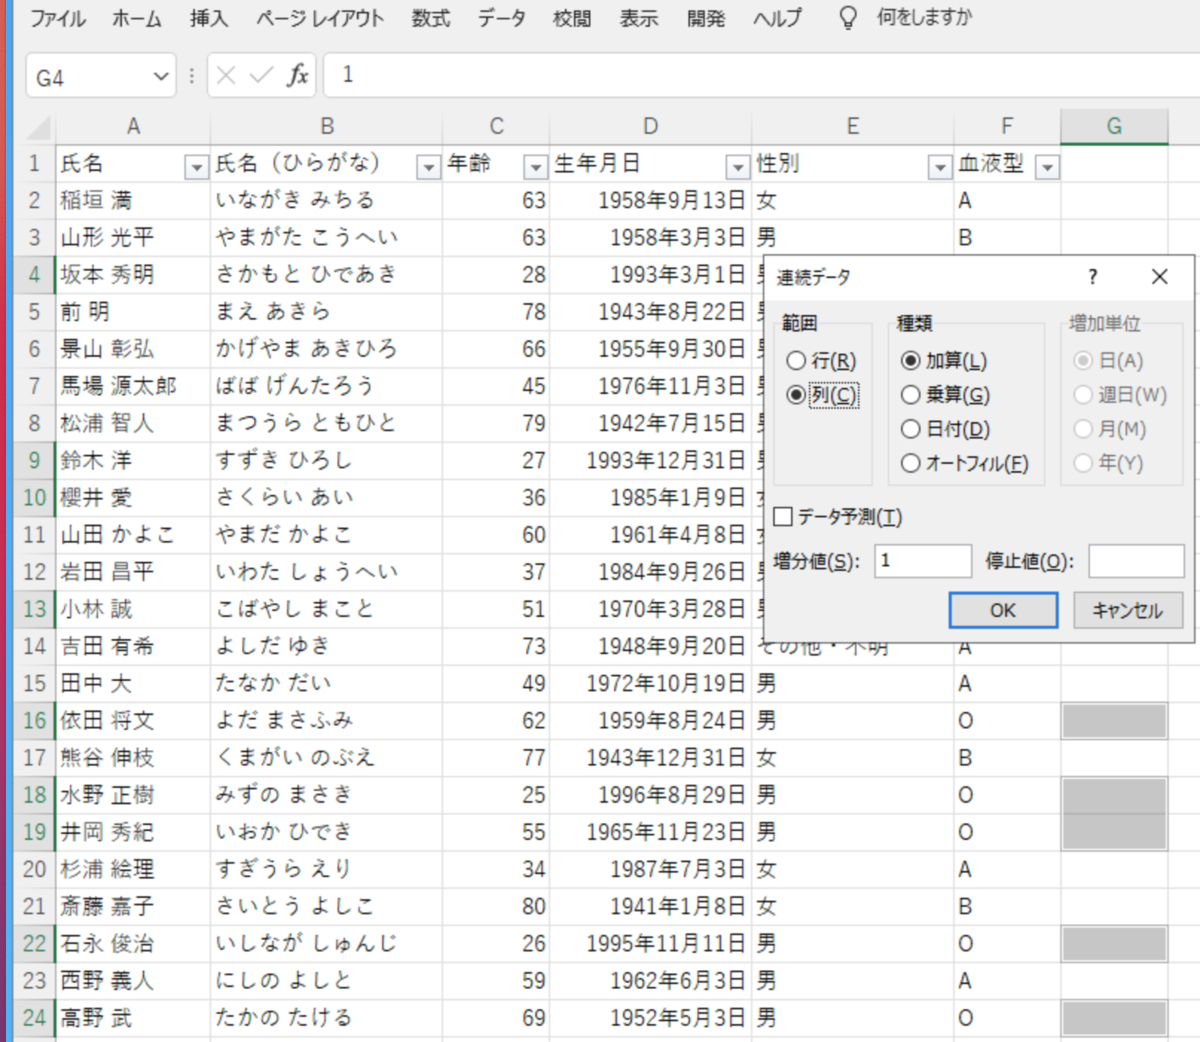Open the 挿入 ribbon tab
This screenshot has height=1042, width=1200.
[x=208, y=18]
